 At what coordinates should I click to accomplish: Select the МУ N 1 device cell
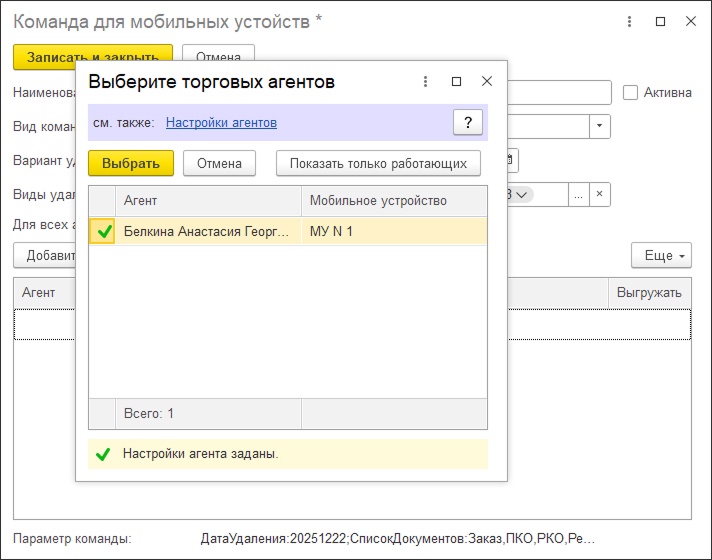[x=394, y=232]
